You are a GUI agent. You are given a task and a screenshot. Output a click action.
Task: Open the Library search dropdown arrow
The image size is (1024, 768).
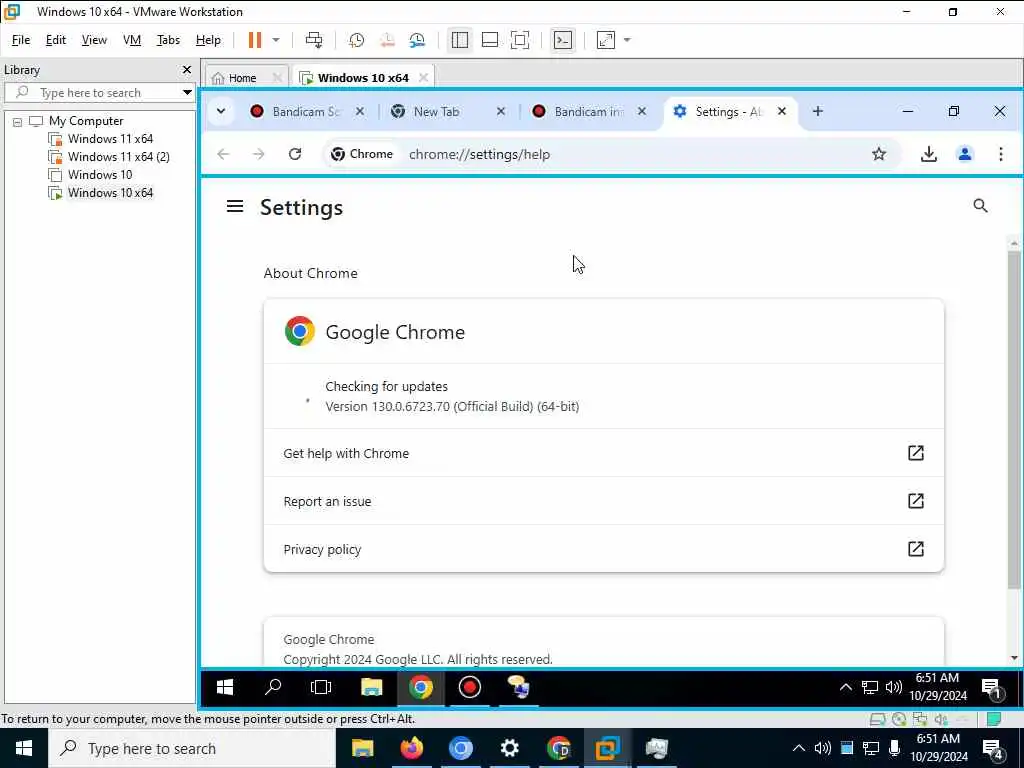187,93
